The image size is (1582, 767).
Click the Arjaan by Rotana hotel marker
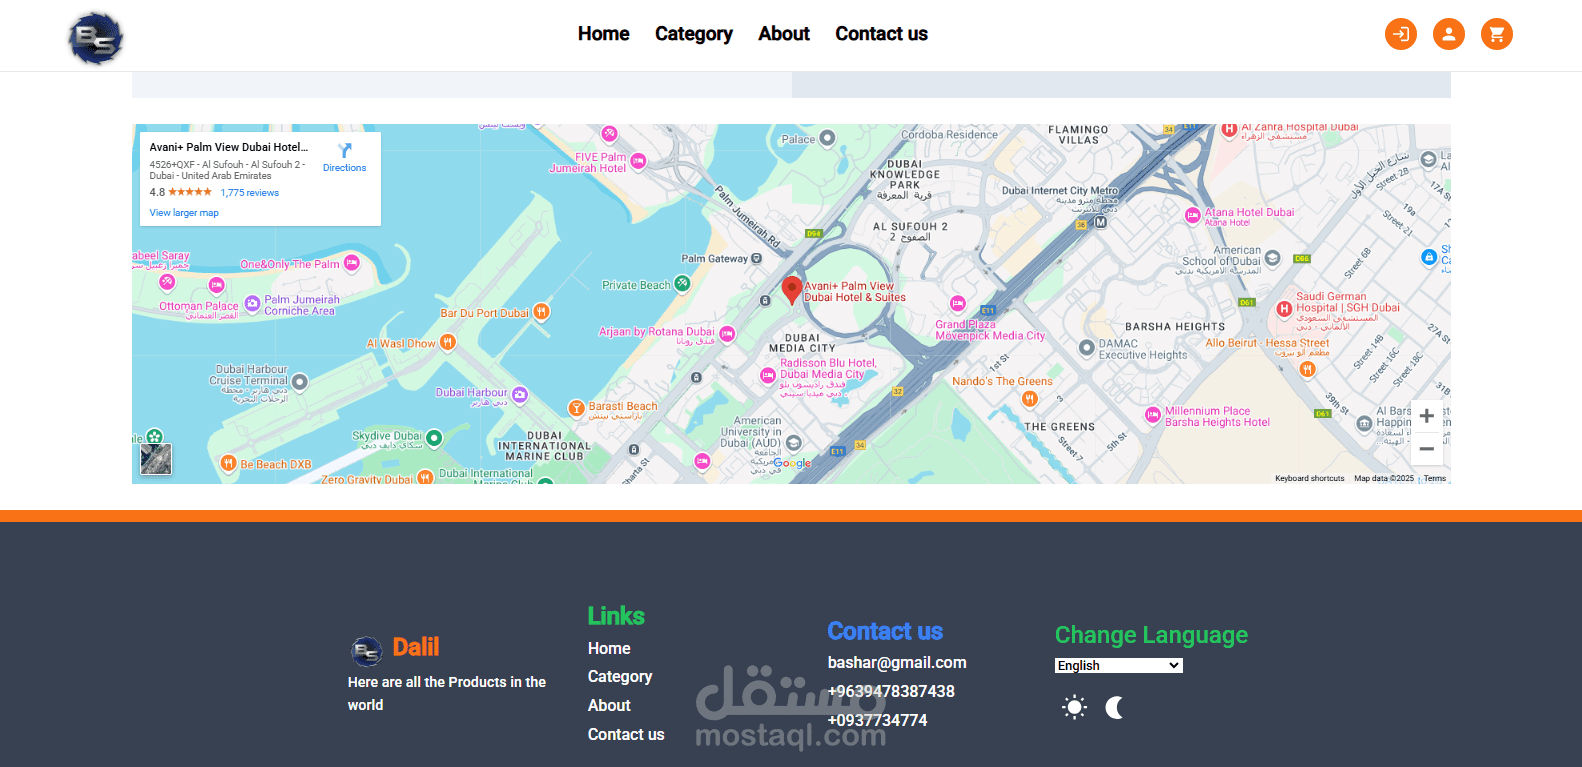pos(727,334)
